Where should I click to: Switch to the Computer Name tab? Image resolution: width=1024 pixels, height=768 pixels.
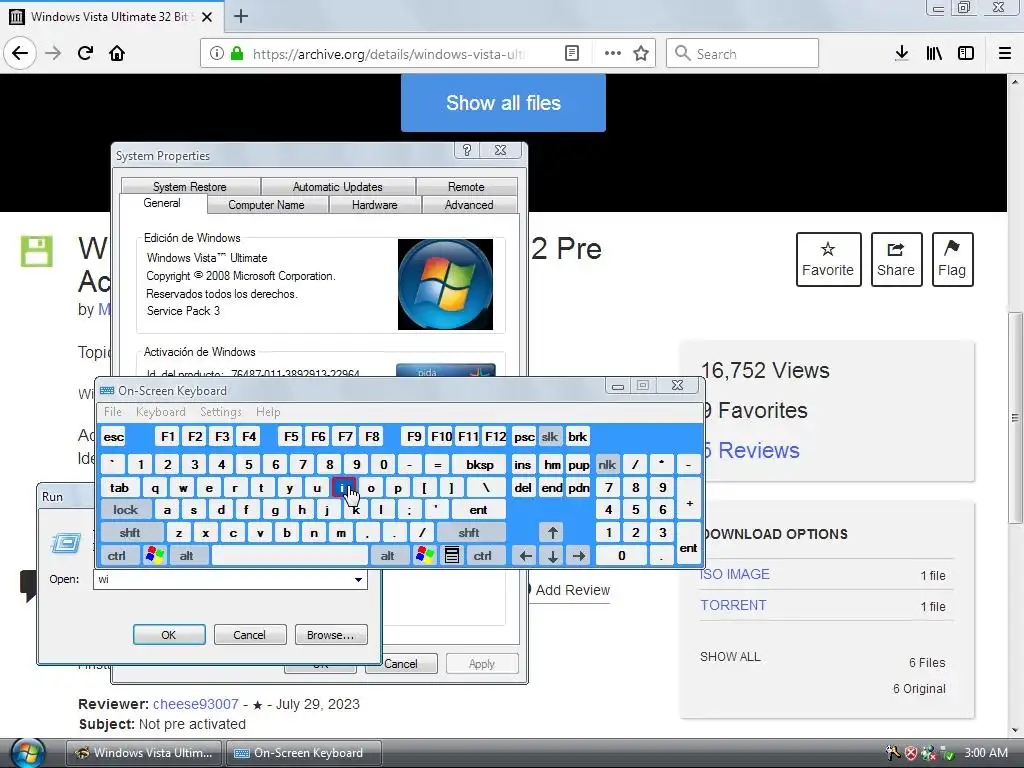click(266, 205)
